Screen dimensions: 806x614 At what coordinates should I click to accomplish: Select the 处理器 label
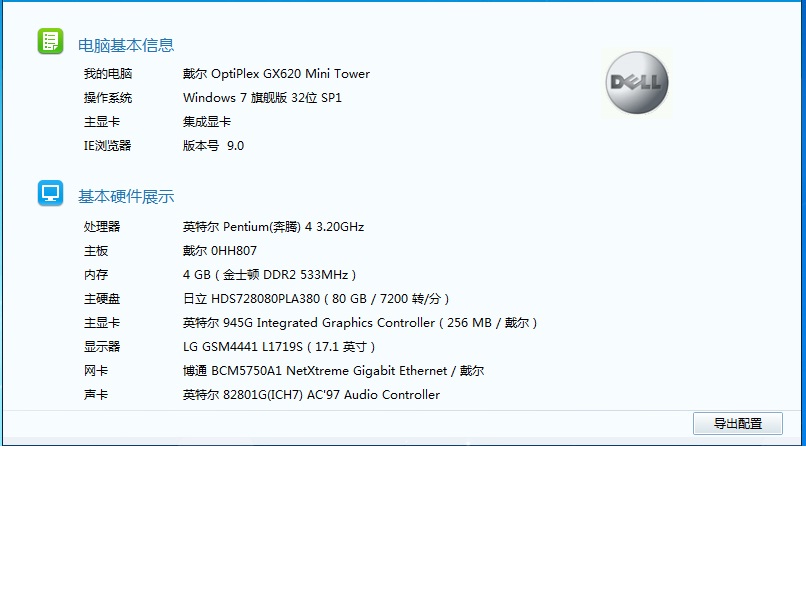tap(102, 227)
